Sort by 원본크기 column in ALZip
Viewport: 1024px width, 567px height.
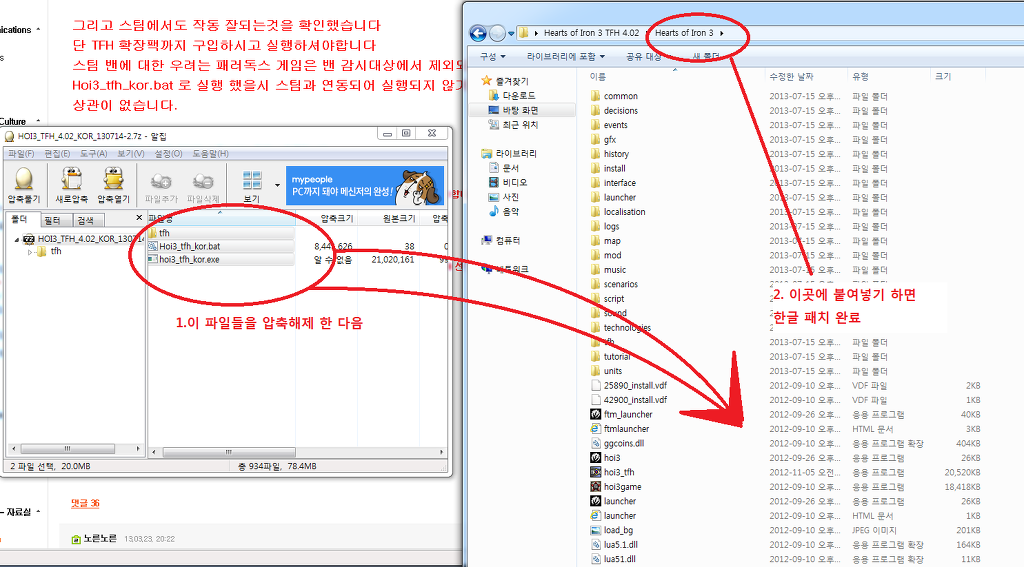click(x=398, y=218)
